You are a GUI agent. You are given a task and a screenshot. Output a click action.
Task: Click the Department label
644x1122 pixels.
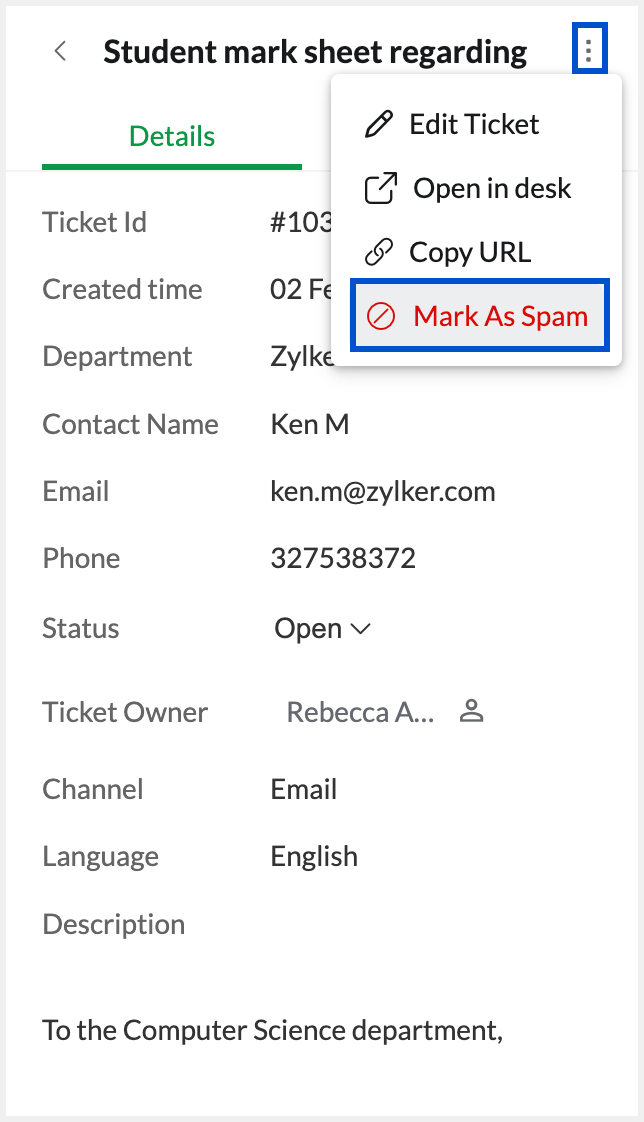[x=117, y=357]
